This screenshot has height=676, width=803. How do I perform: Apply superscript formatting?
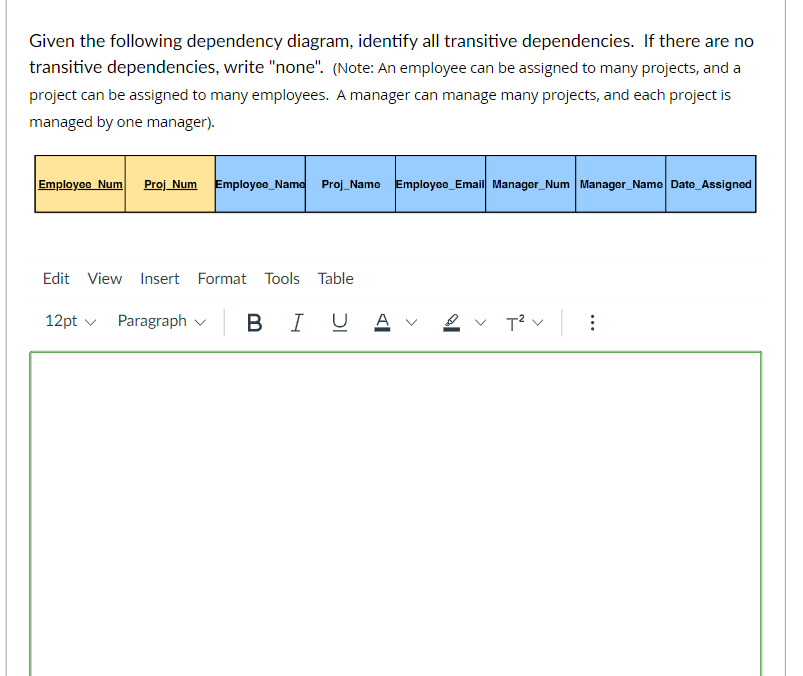(x=517, y=322)
